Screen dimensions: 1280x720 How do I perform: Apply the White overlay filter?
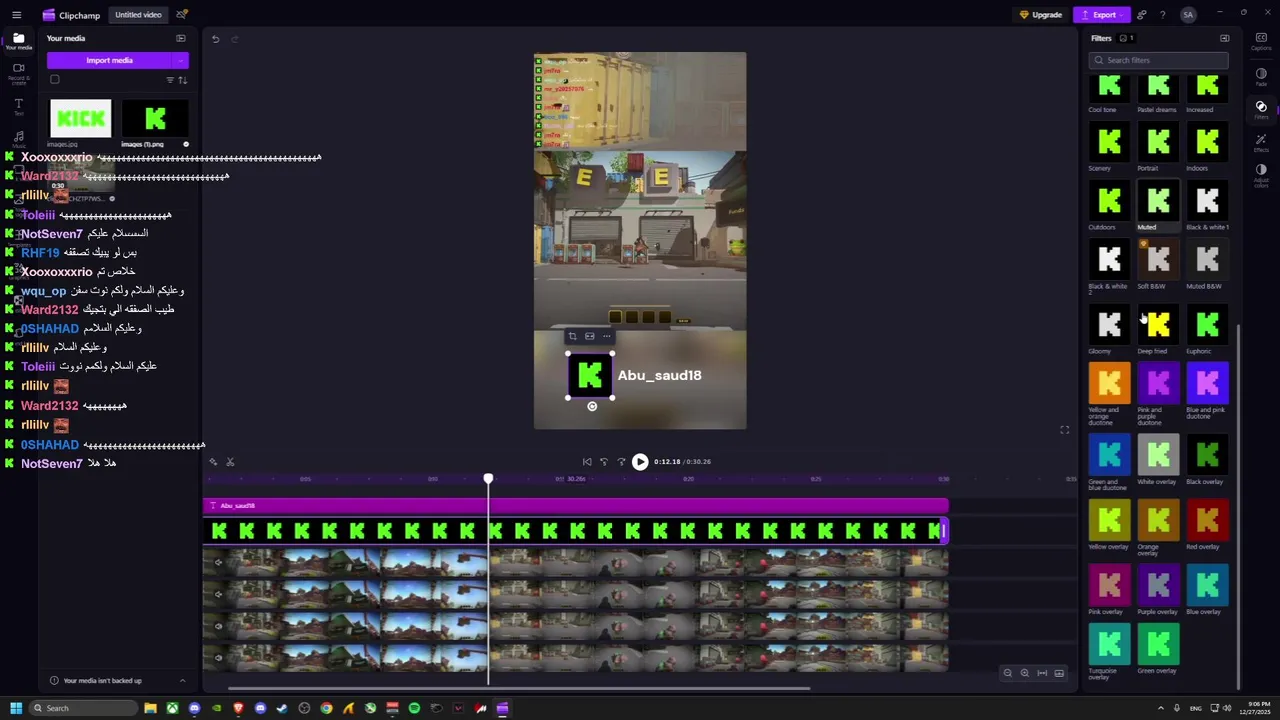[1158, 455]
